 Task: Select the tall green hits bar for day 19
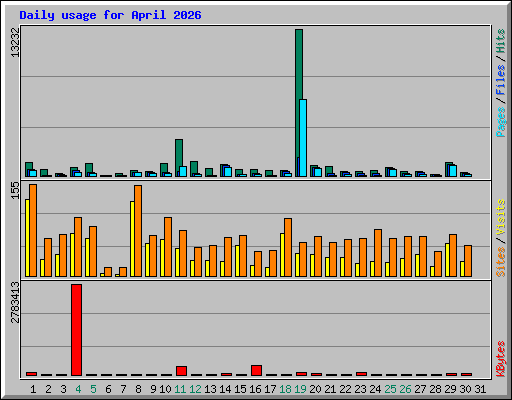coord(299,93)
